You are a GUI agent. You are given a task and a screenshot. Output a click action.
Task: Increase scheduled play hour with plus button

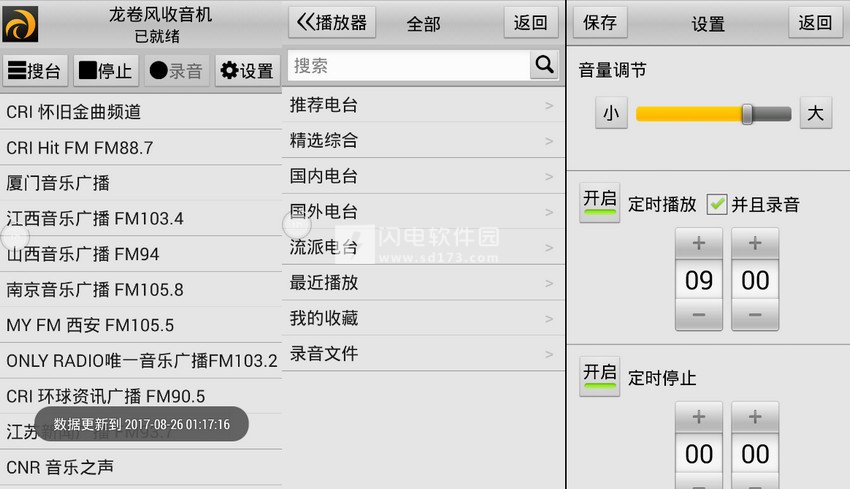coord(699,243)
